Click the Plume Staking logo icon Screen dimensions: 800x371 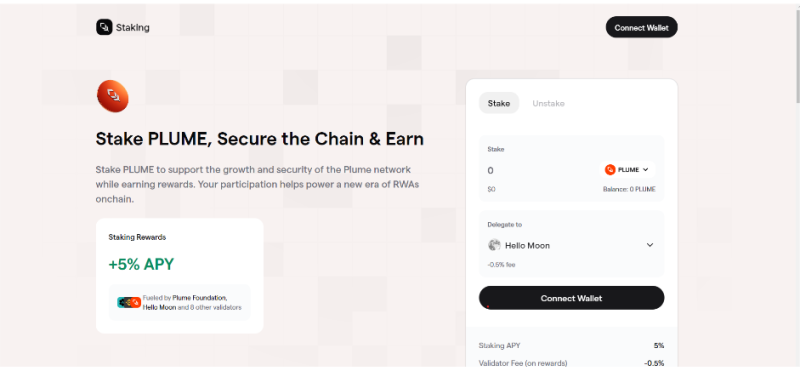pyautogui.click(x=104, y=27)
